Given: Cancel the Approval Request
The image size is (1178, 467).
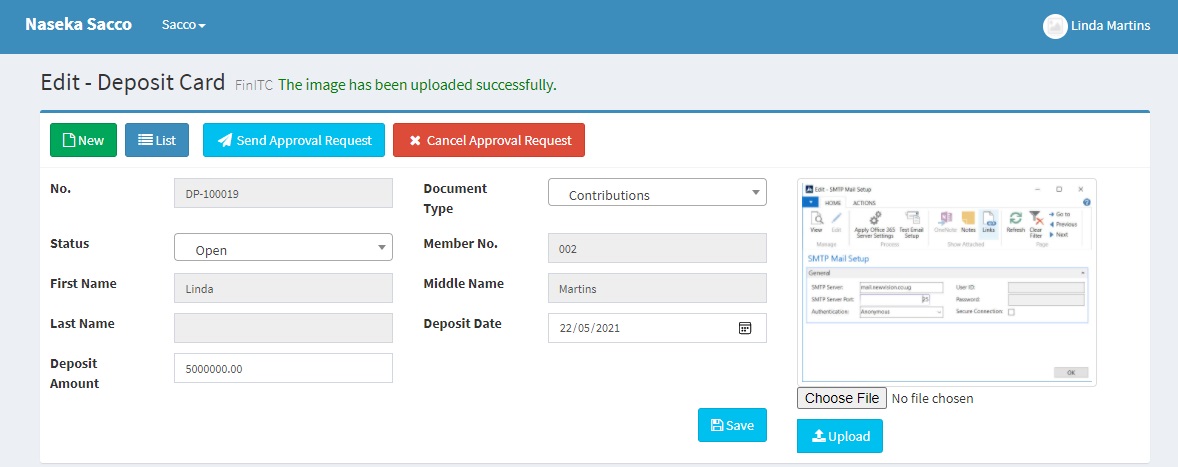Looking at the screenshot, I should (488, 140).
